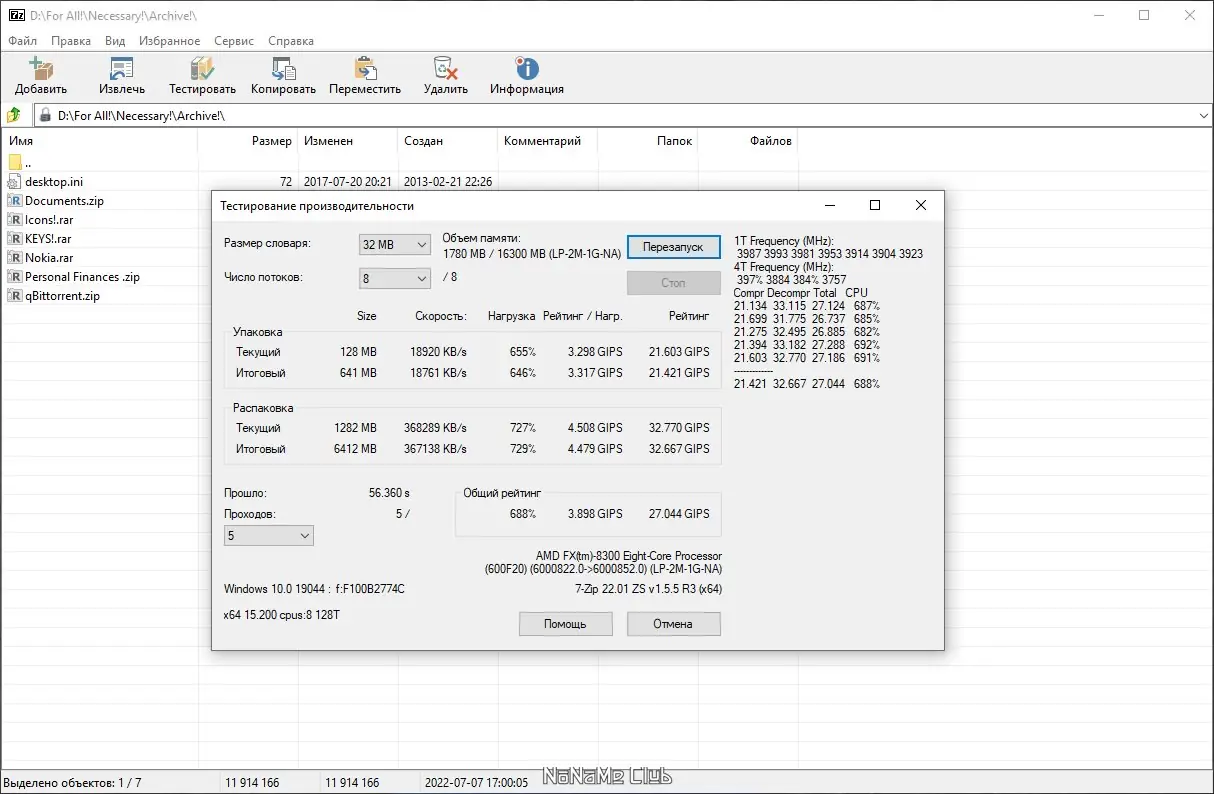
Task: Select the qBittorrent.zip archive icon
Action: [x=15, y=296]
